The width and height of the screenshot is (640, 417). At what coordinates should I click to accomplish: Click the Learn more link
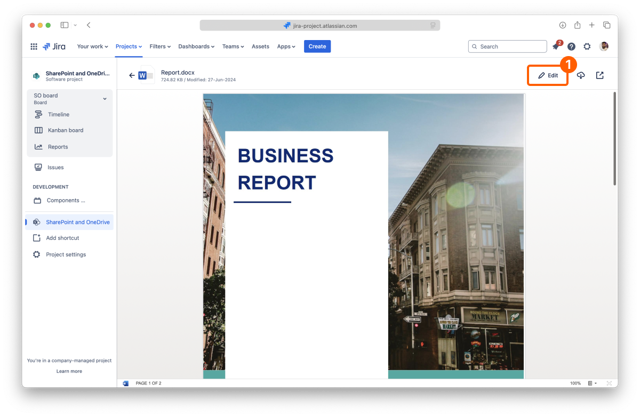point(69,371)
